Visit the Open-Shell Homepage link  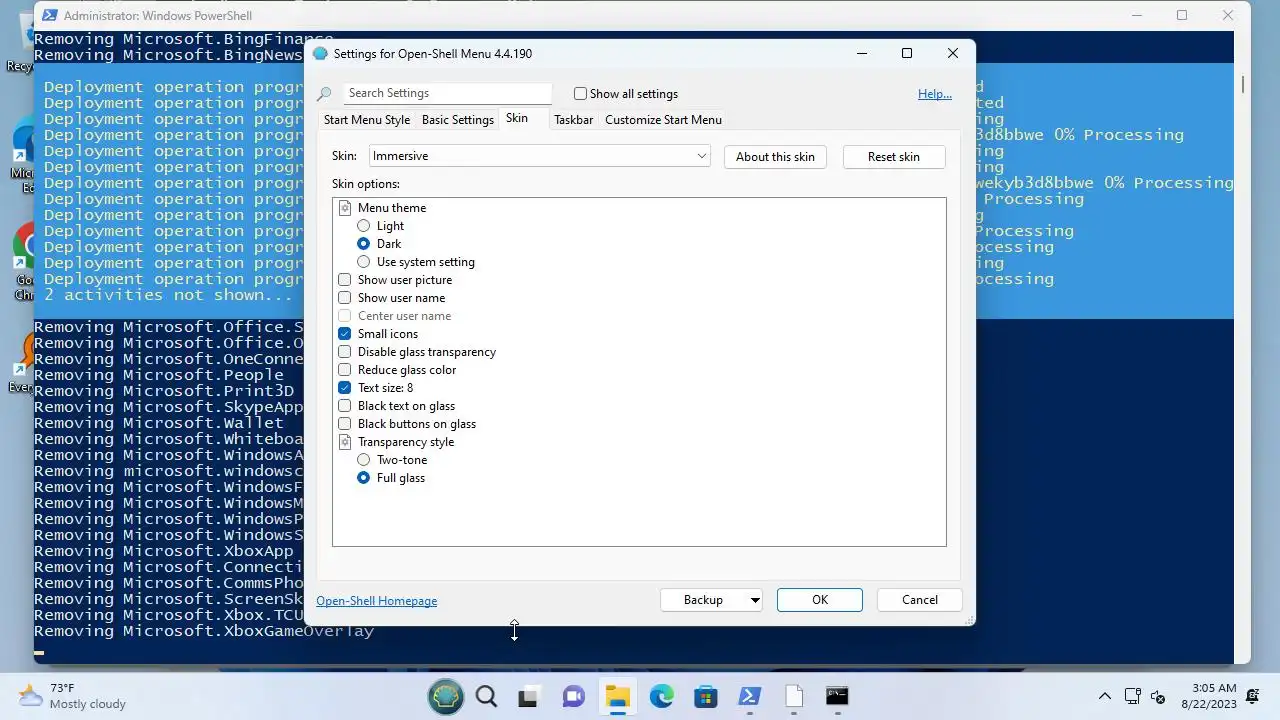pos(377,601)
